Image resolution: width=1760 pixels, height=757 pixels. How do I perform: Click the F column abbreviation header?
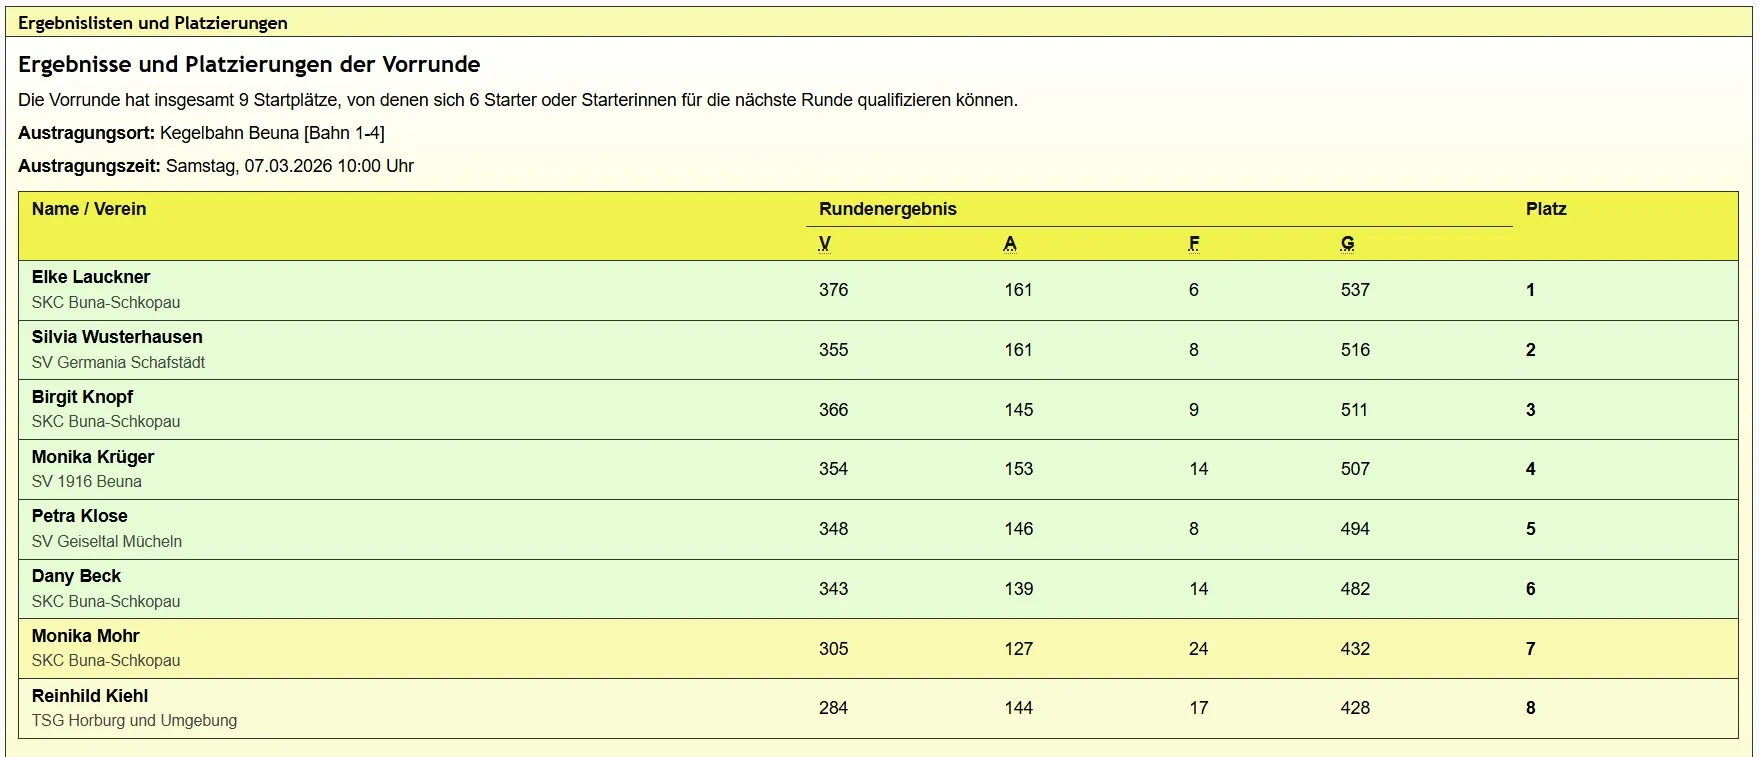(x=1193, y=243)
